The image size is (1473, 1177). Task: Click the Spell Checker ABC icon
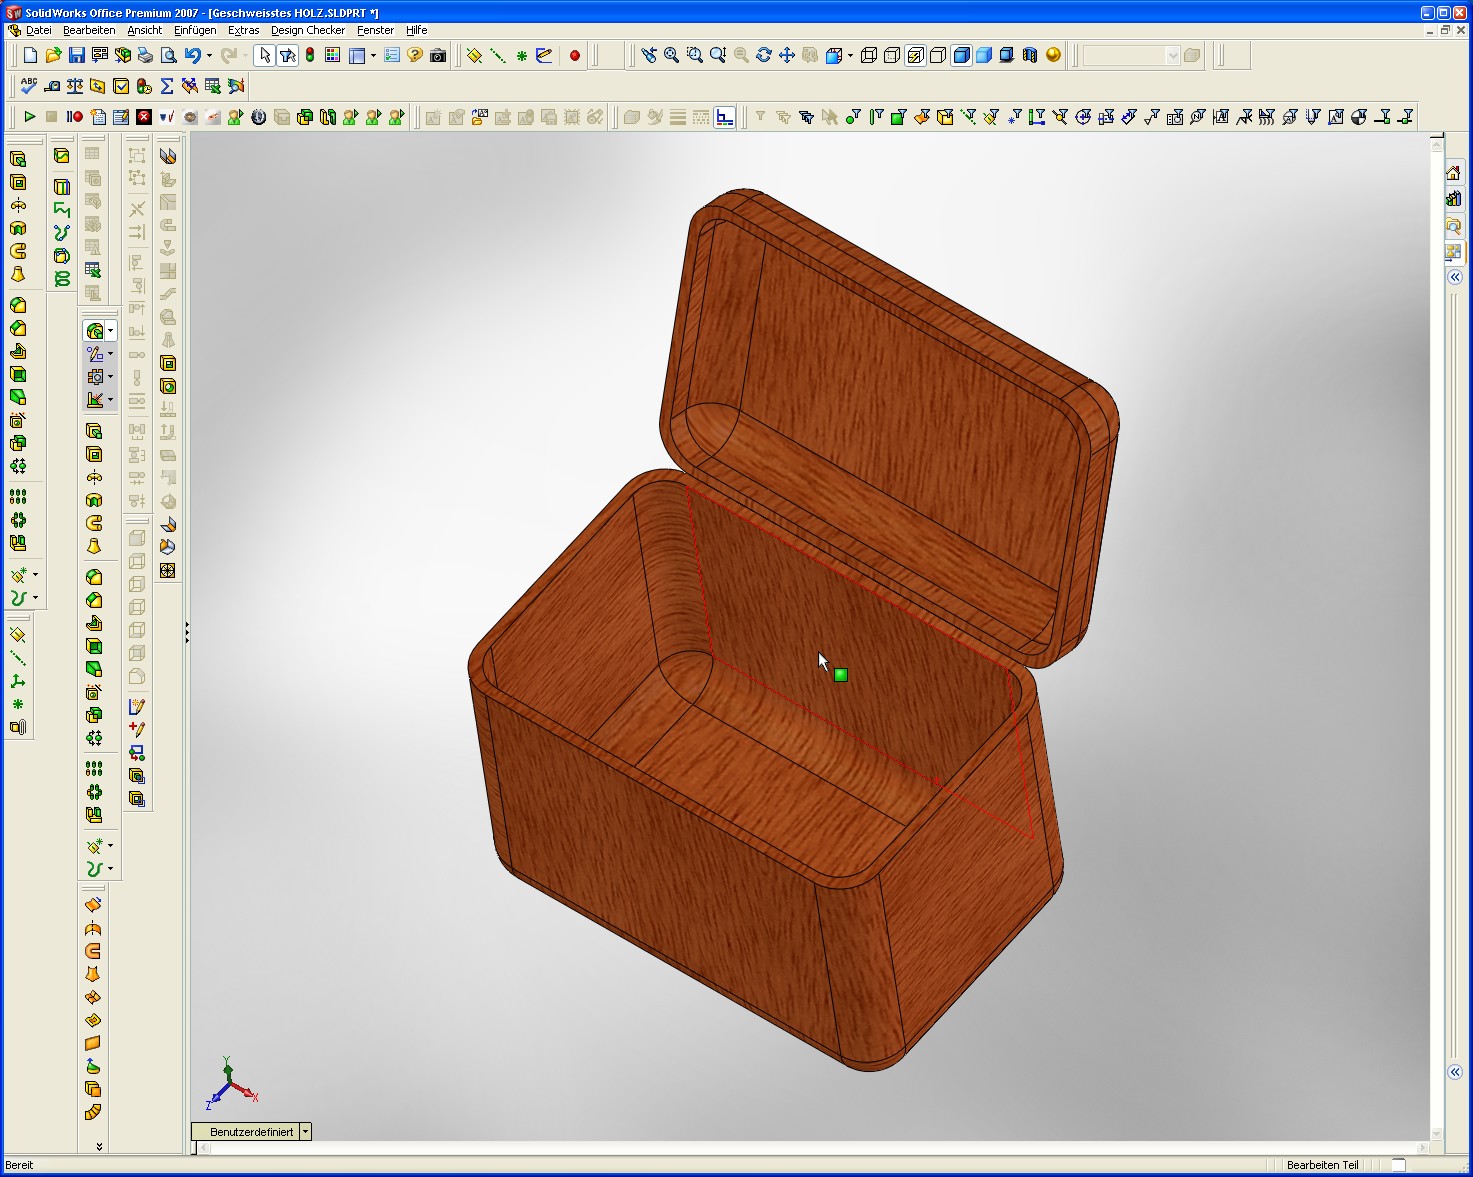[x=29, y=86]
